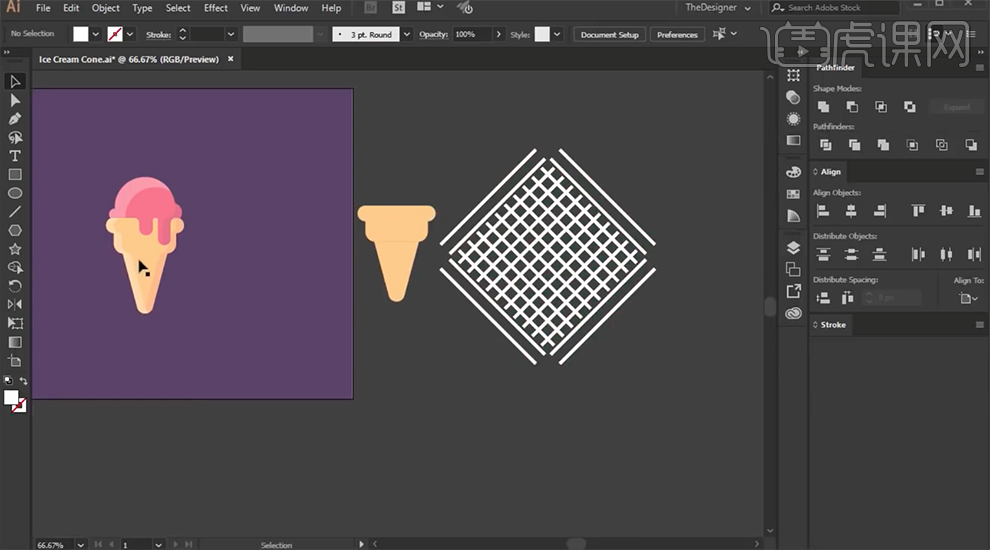Click the Unite shape mode icon
990x550 pixels.
click(x=823, y=107)
